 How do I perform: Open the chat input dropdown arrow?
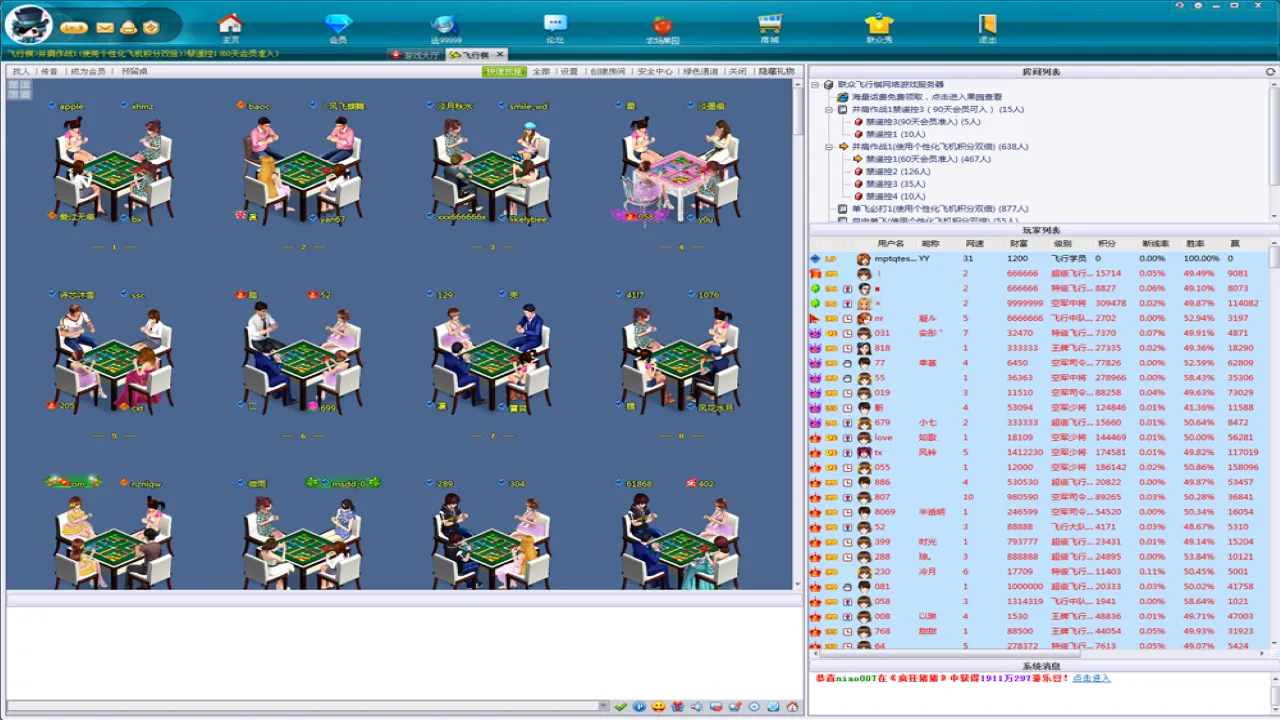[x=603, y=706]
